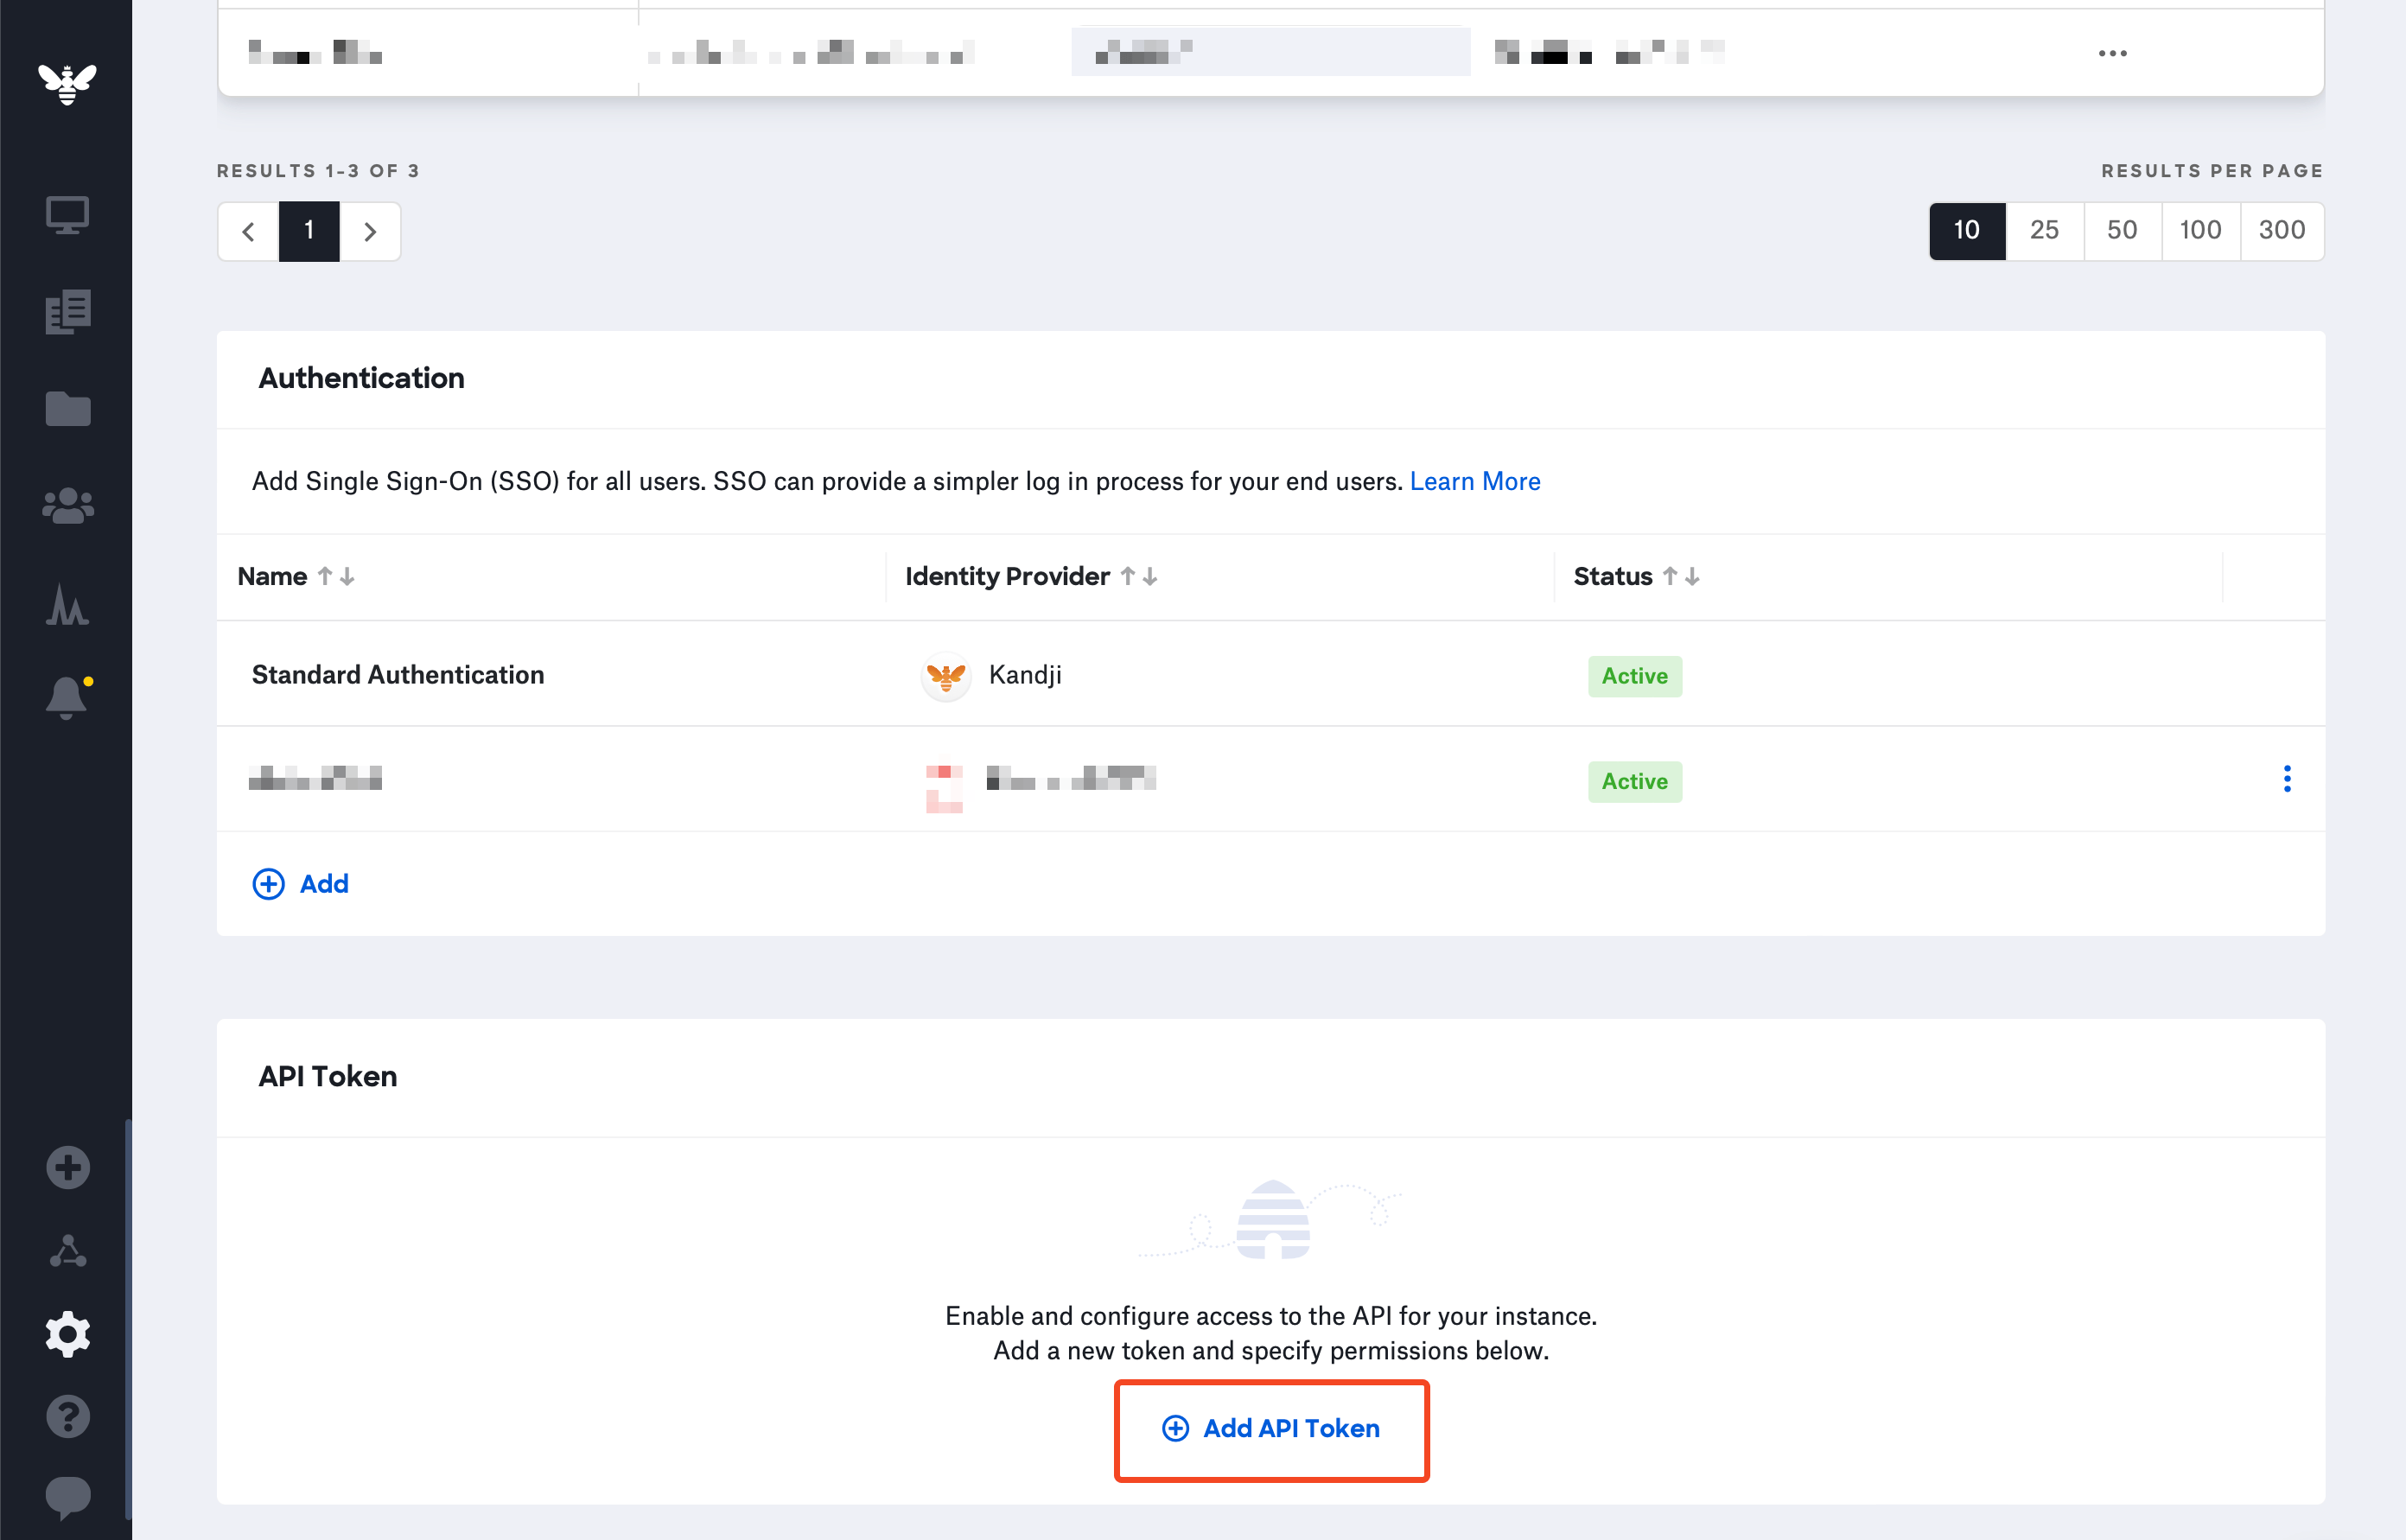The image size is (2406, 1540).
Task: Click the Kandji provider label
Action: 1025,675
